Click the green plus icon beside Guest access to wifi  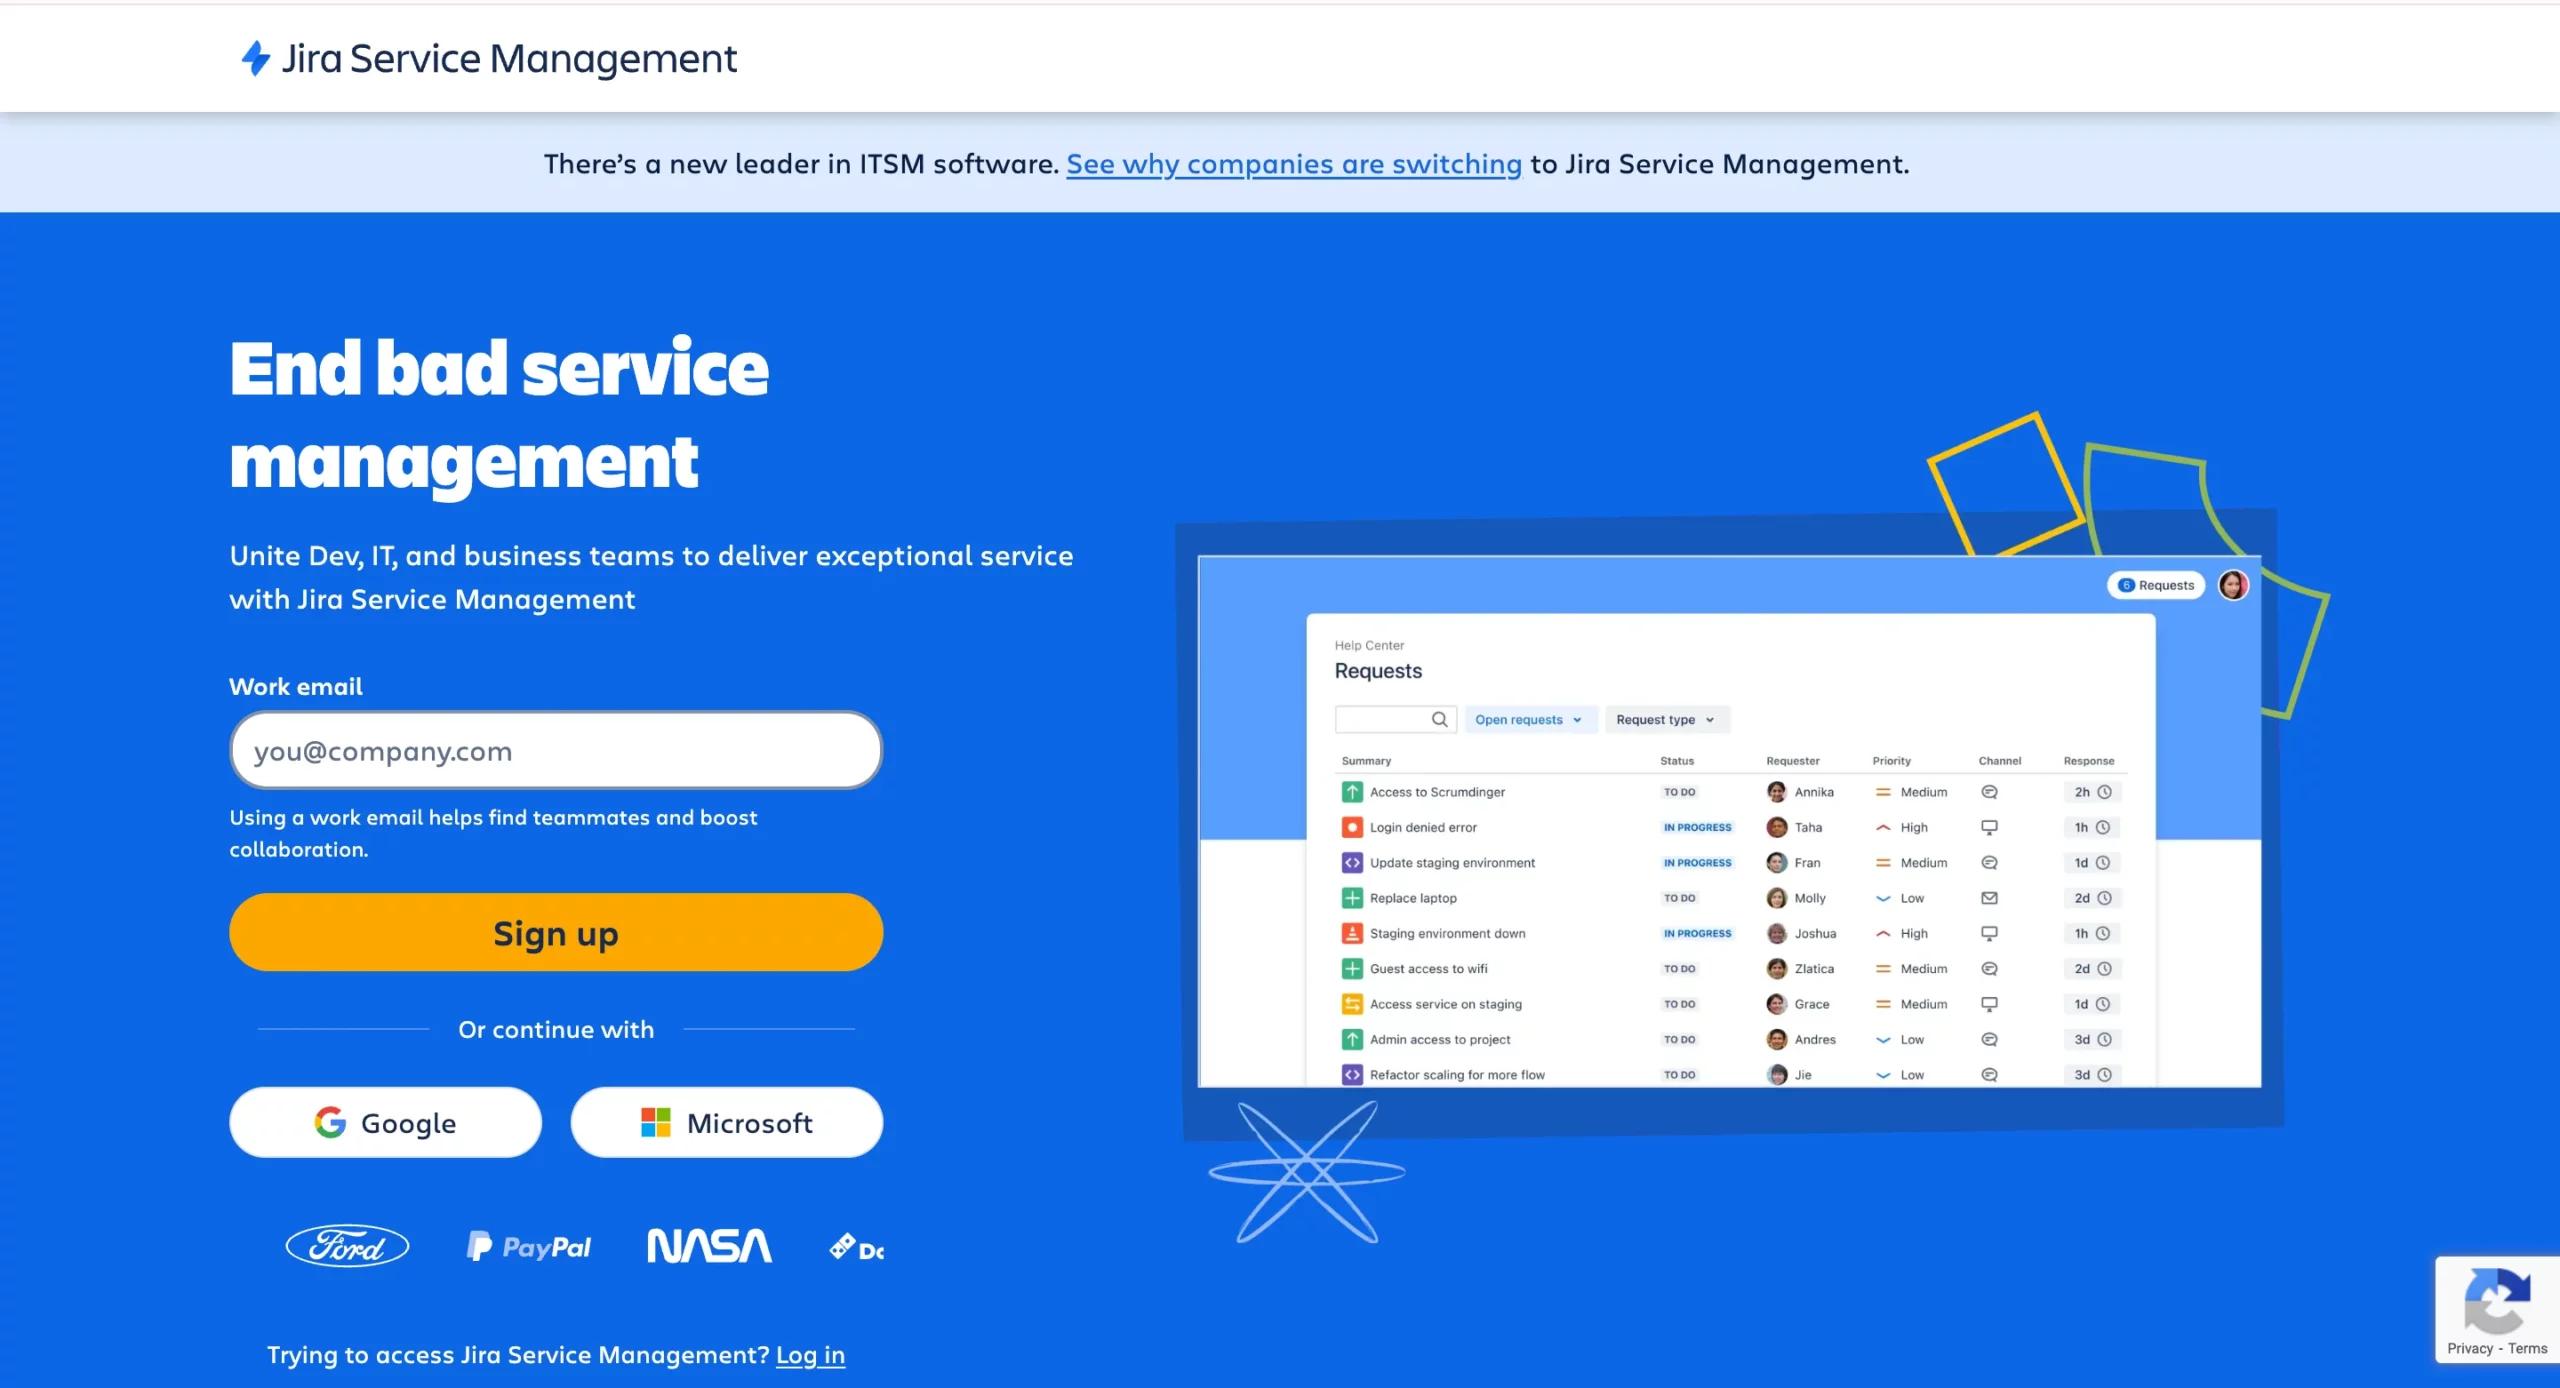(1352, 968)
